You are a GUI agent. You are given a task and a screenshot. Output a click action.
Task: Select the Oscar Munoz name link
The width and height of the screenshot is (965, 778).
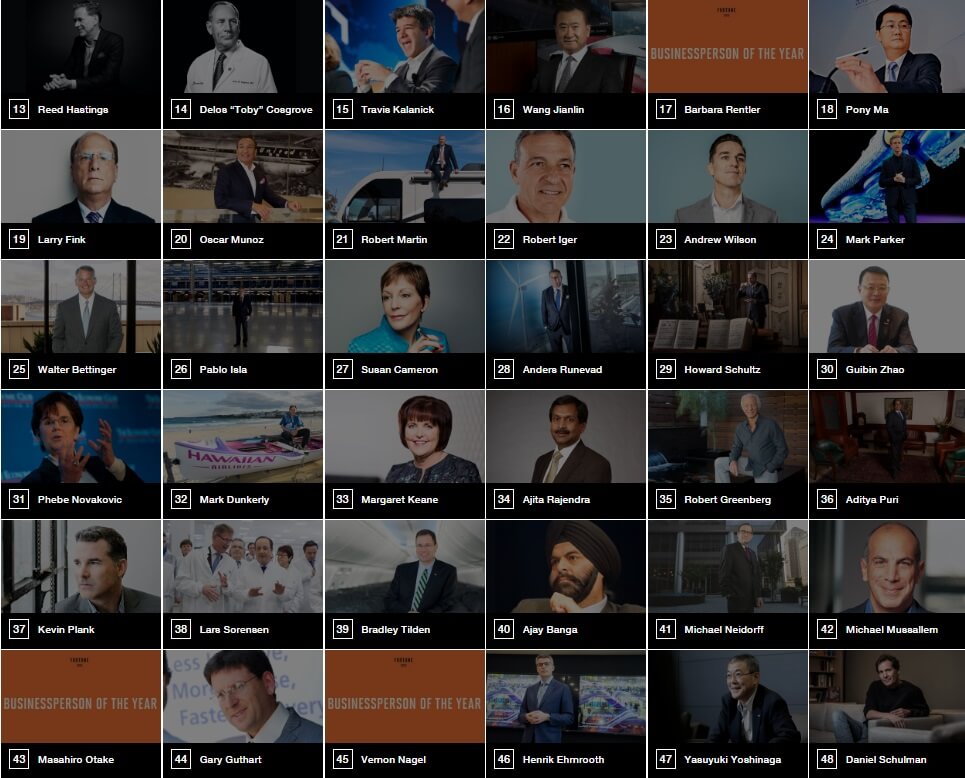point(231,239)
